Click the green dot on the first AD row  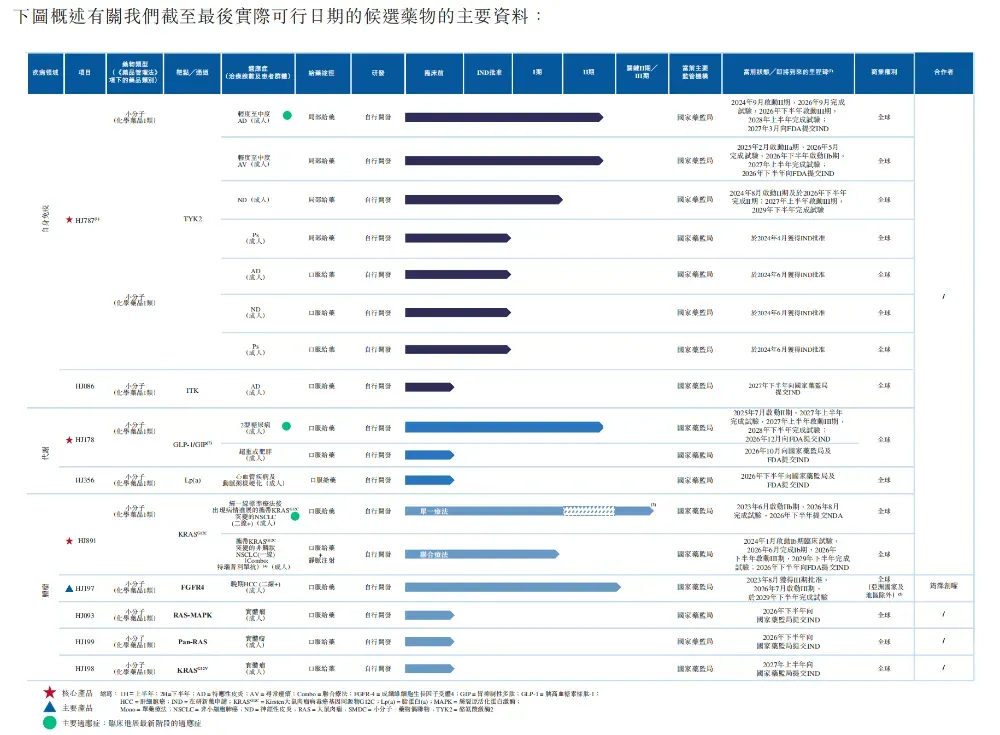pos(288,115)
